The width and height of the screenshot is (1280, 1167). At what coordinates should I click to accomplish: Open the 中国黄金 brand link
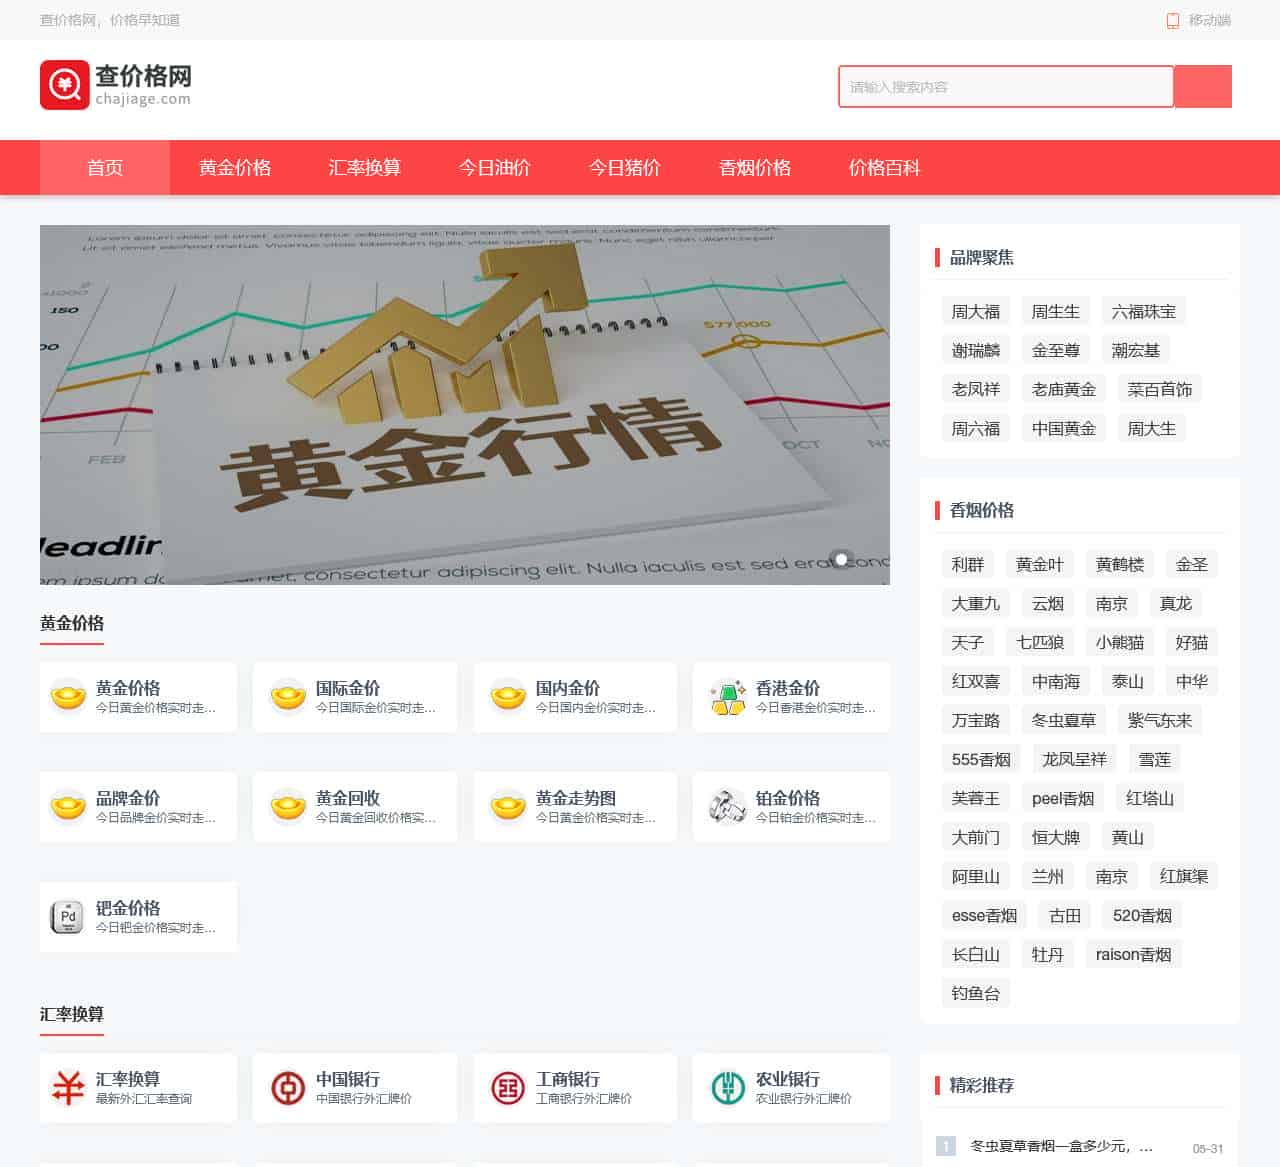tap(1064, 428)
